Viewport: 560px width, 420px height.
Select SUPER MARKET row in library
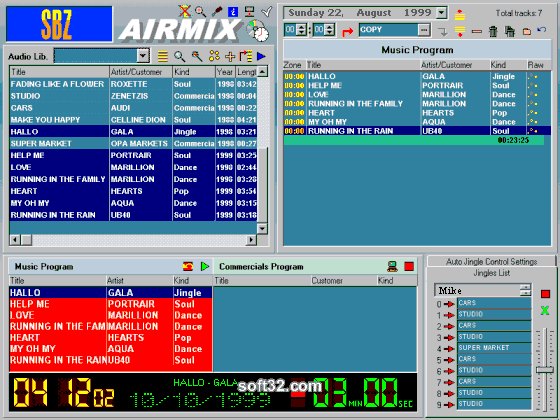(133, 144)
